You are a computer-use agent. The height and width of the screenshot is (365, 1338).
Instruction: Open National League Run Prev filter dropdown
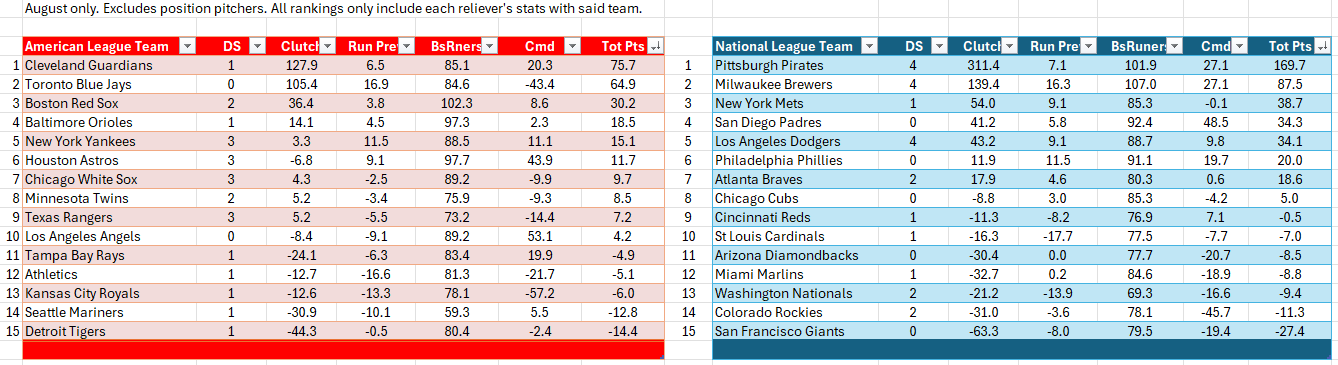tap(1090, 46)
